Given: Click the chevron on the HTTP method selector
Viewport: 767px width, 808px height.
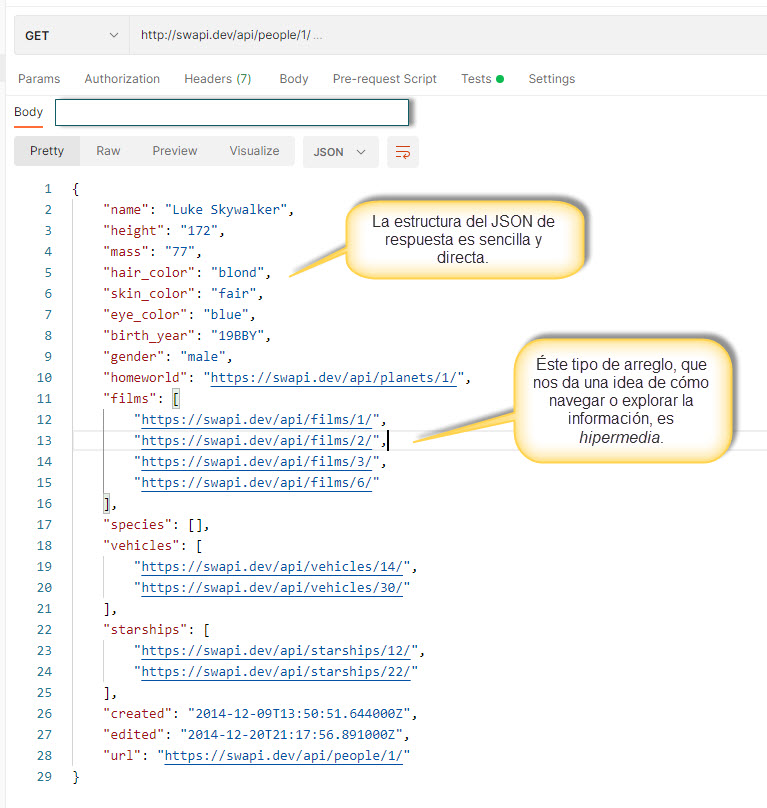Looking at the screenshot, I should 113,34.
